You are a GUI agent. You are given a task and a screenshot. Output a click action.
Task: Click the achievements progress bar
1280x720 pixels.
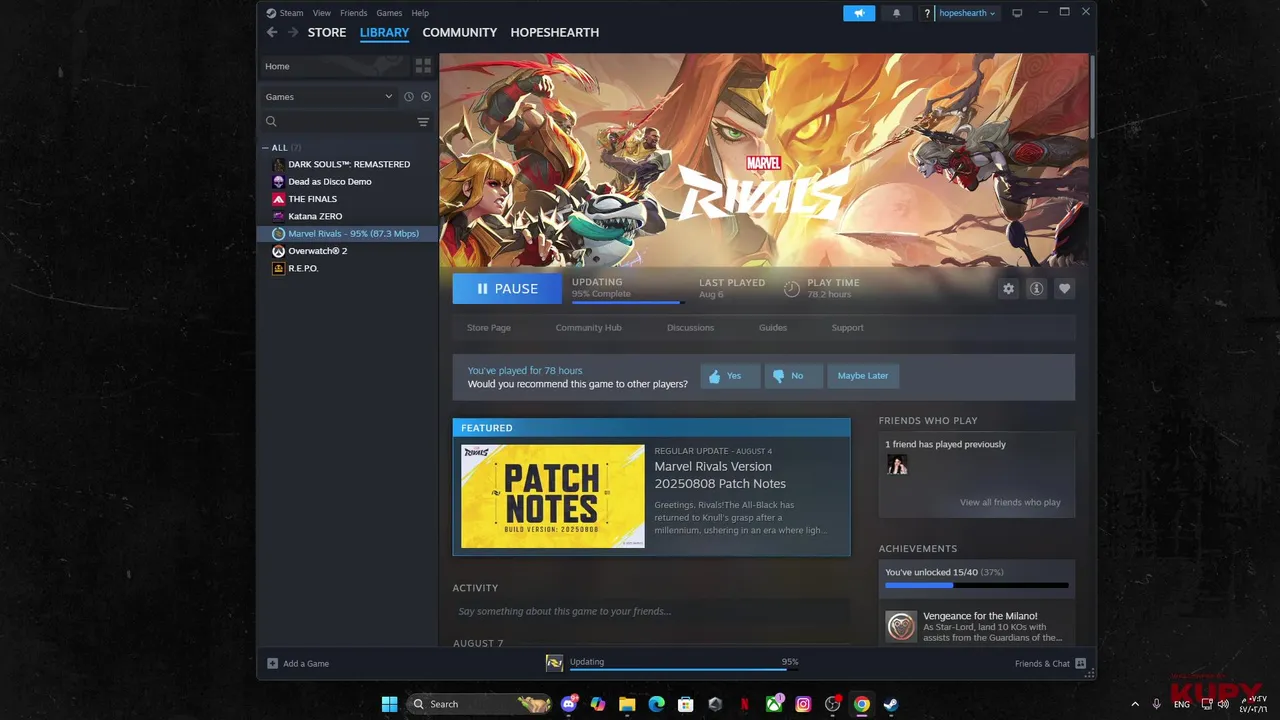pyautogui.click(x=976, y=585)
